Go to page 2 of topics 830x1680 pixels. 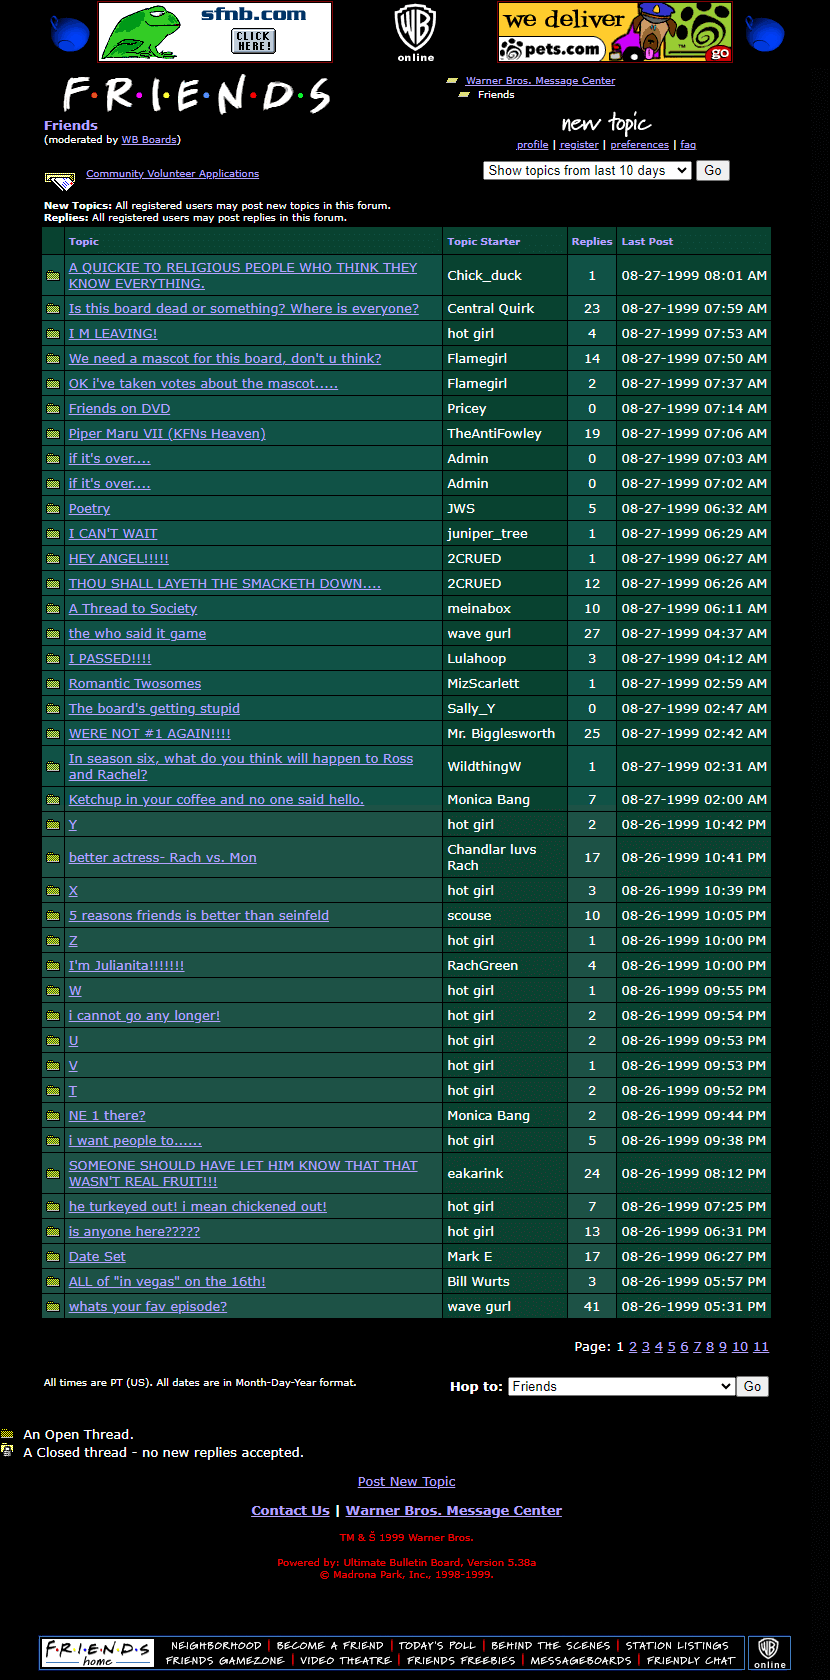coord(633,1347)
